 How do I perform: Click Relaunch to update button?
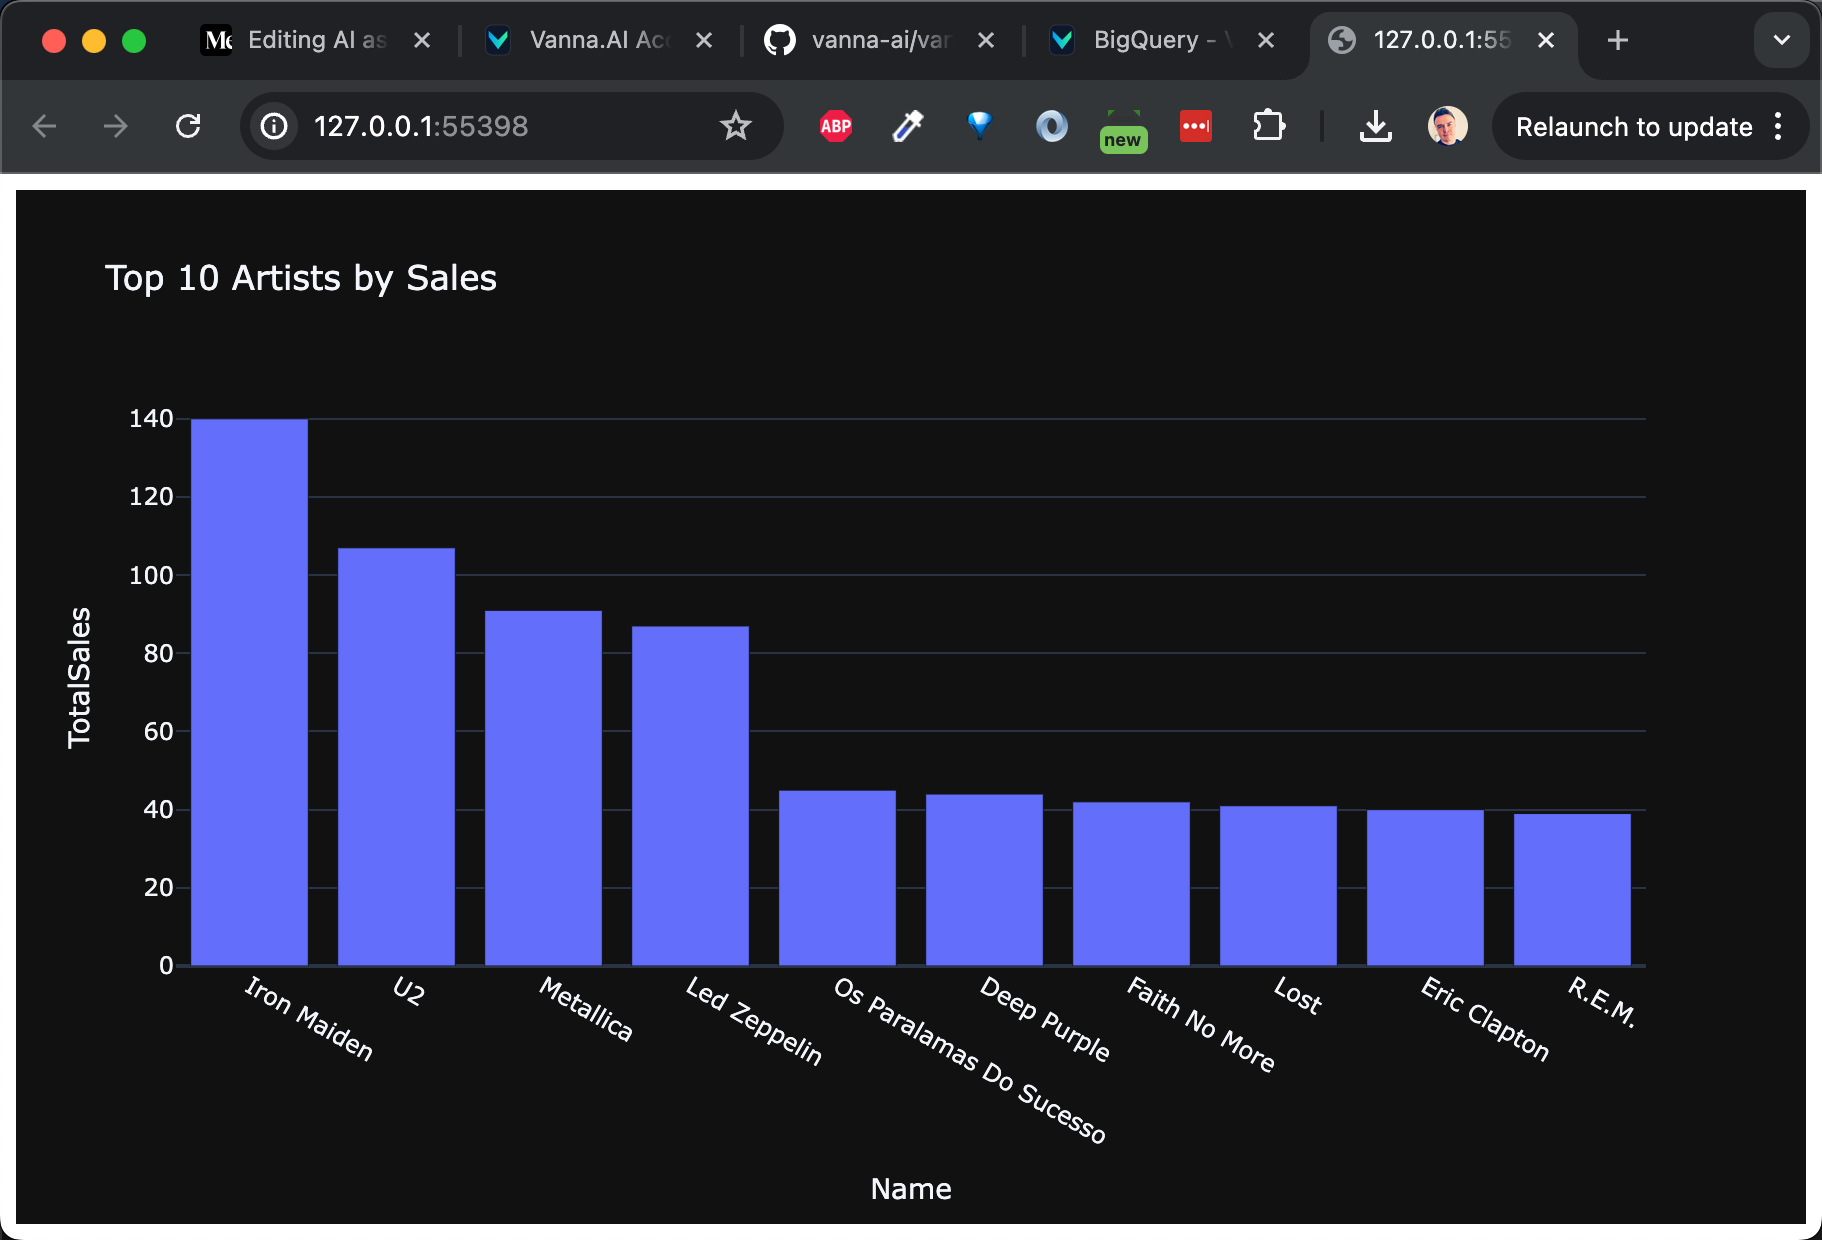click(x=1633, y=127)
